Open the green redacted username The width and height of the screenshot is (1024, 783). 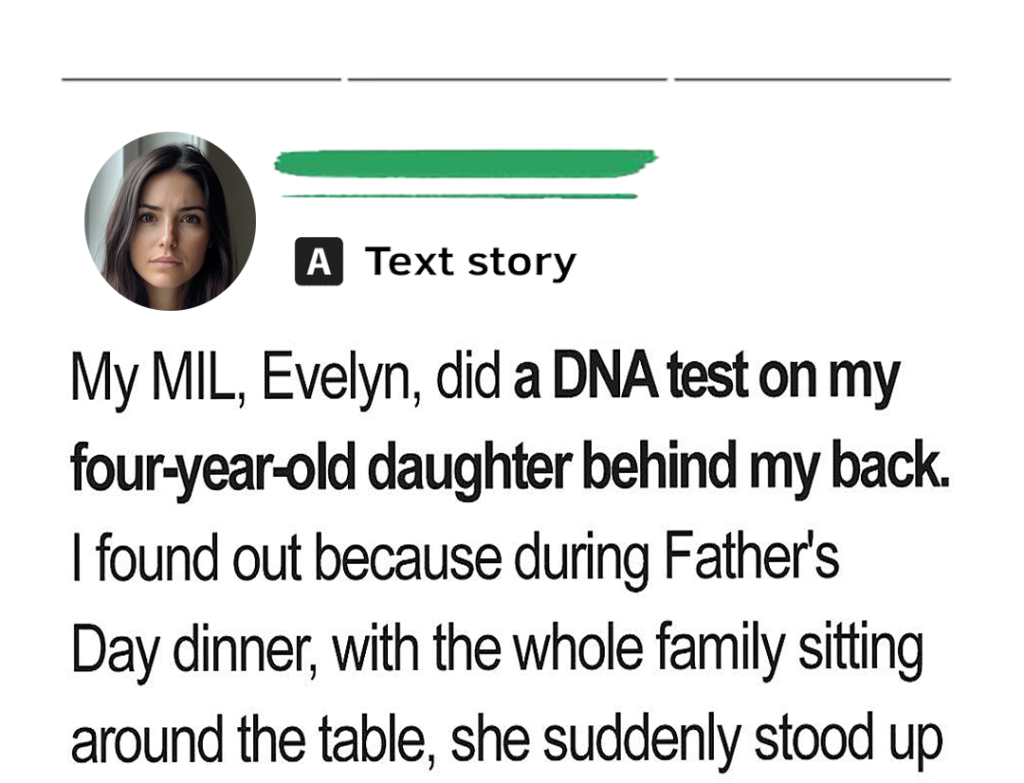(x=465, y=162)
